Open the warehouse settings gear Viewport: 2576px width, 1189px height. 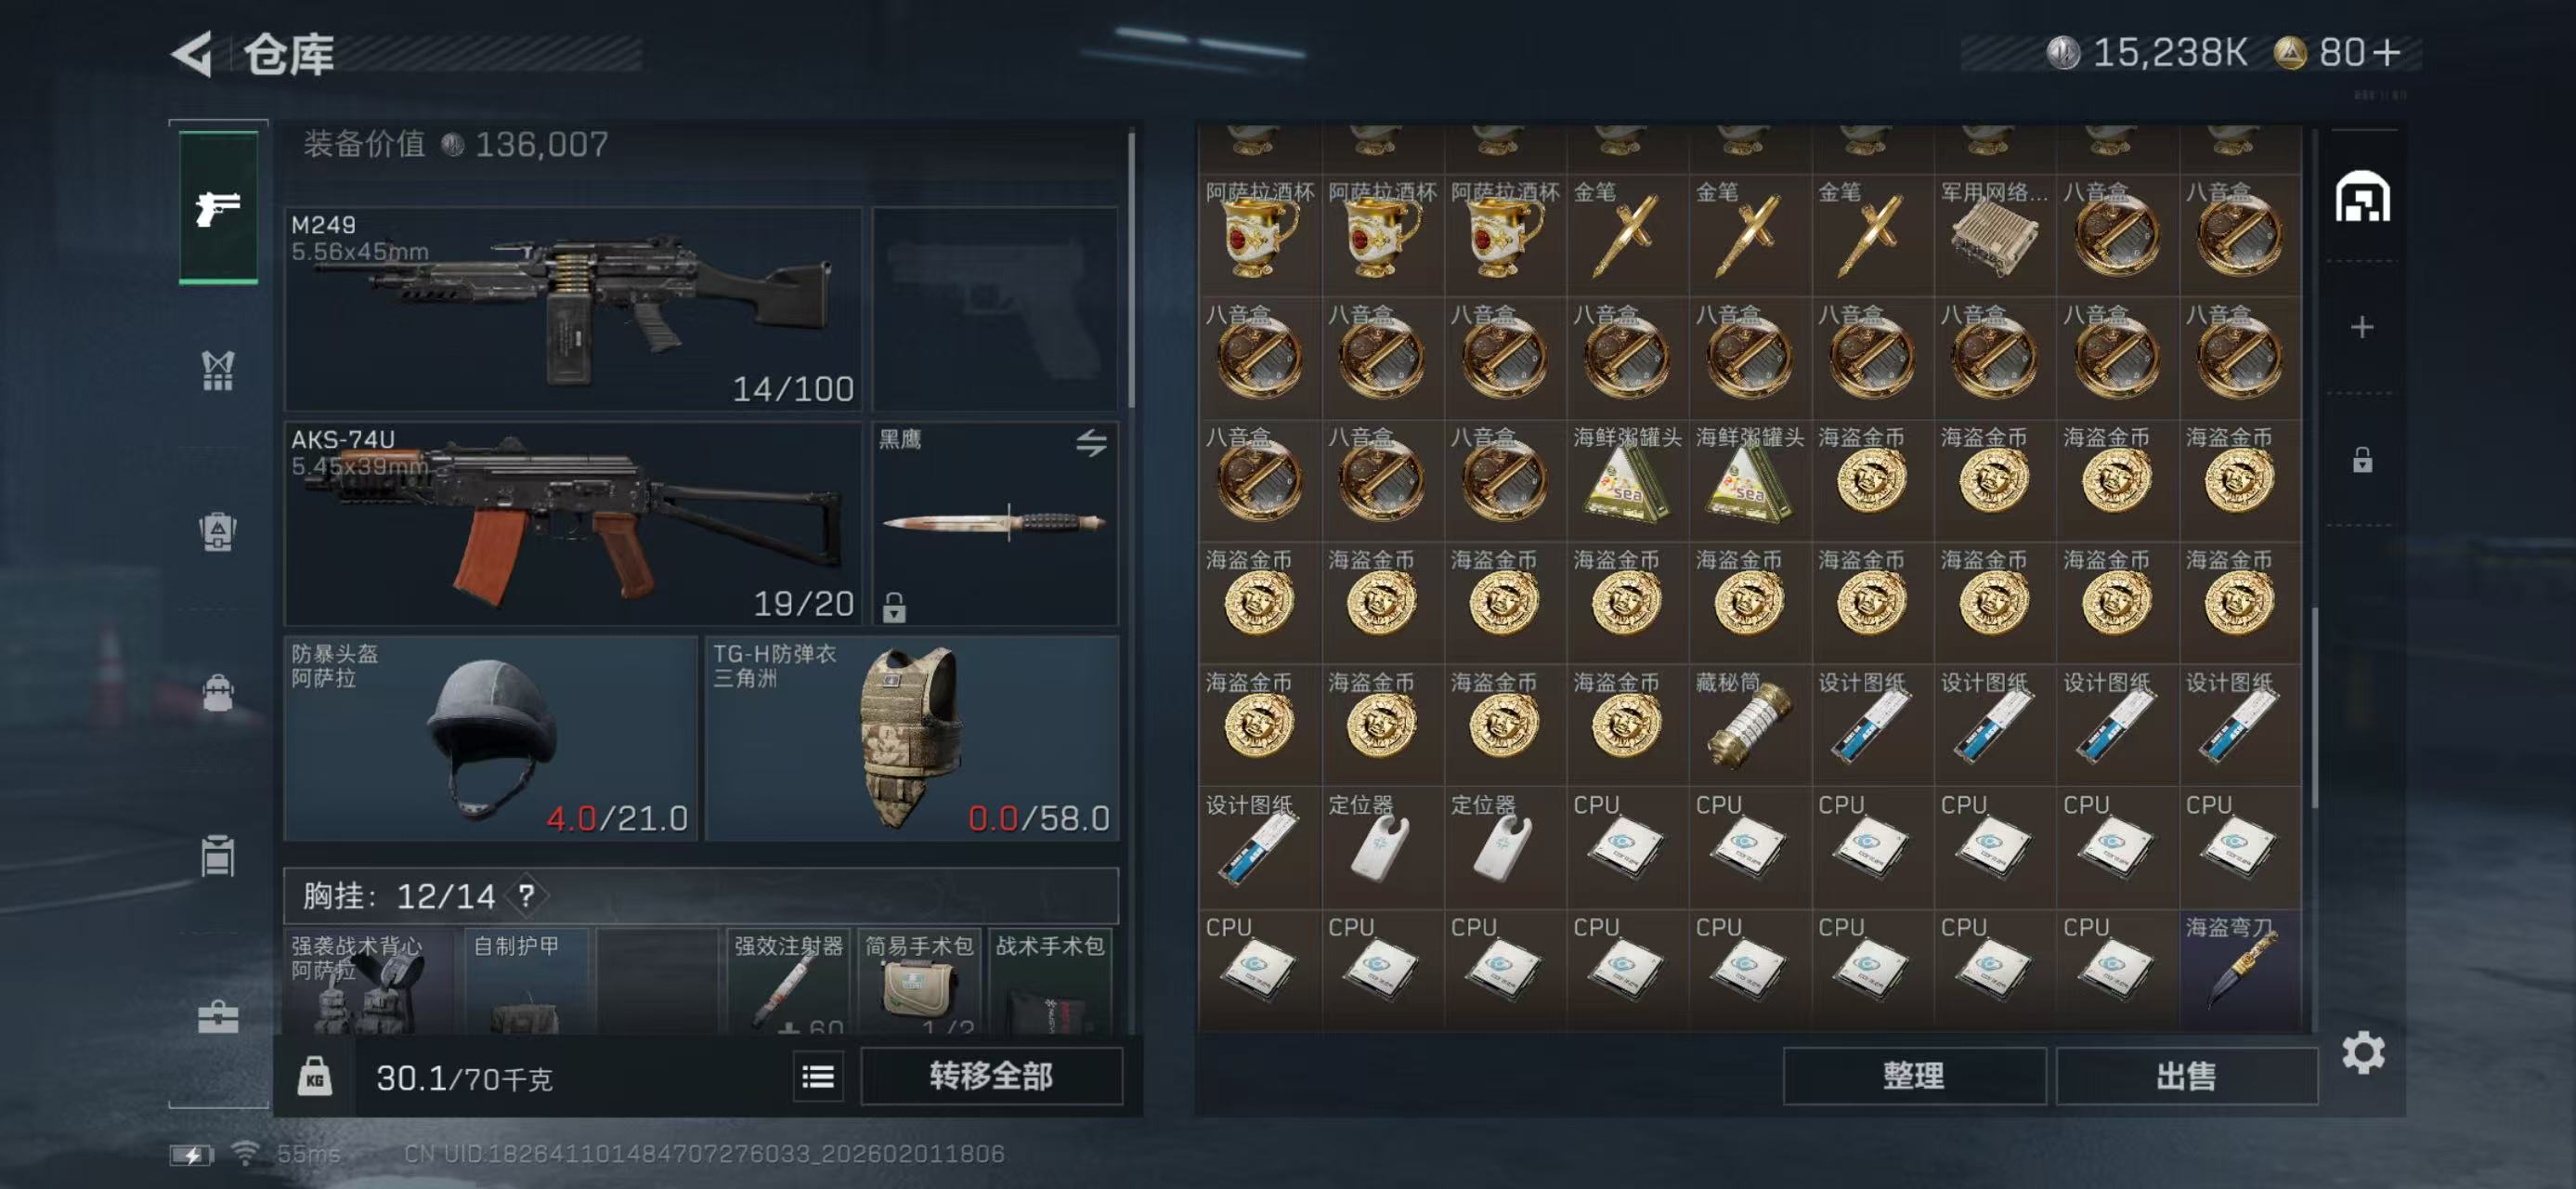[x=2363, y=1052]
